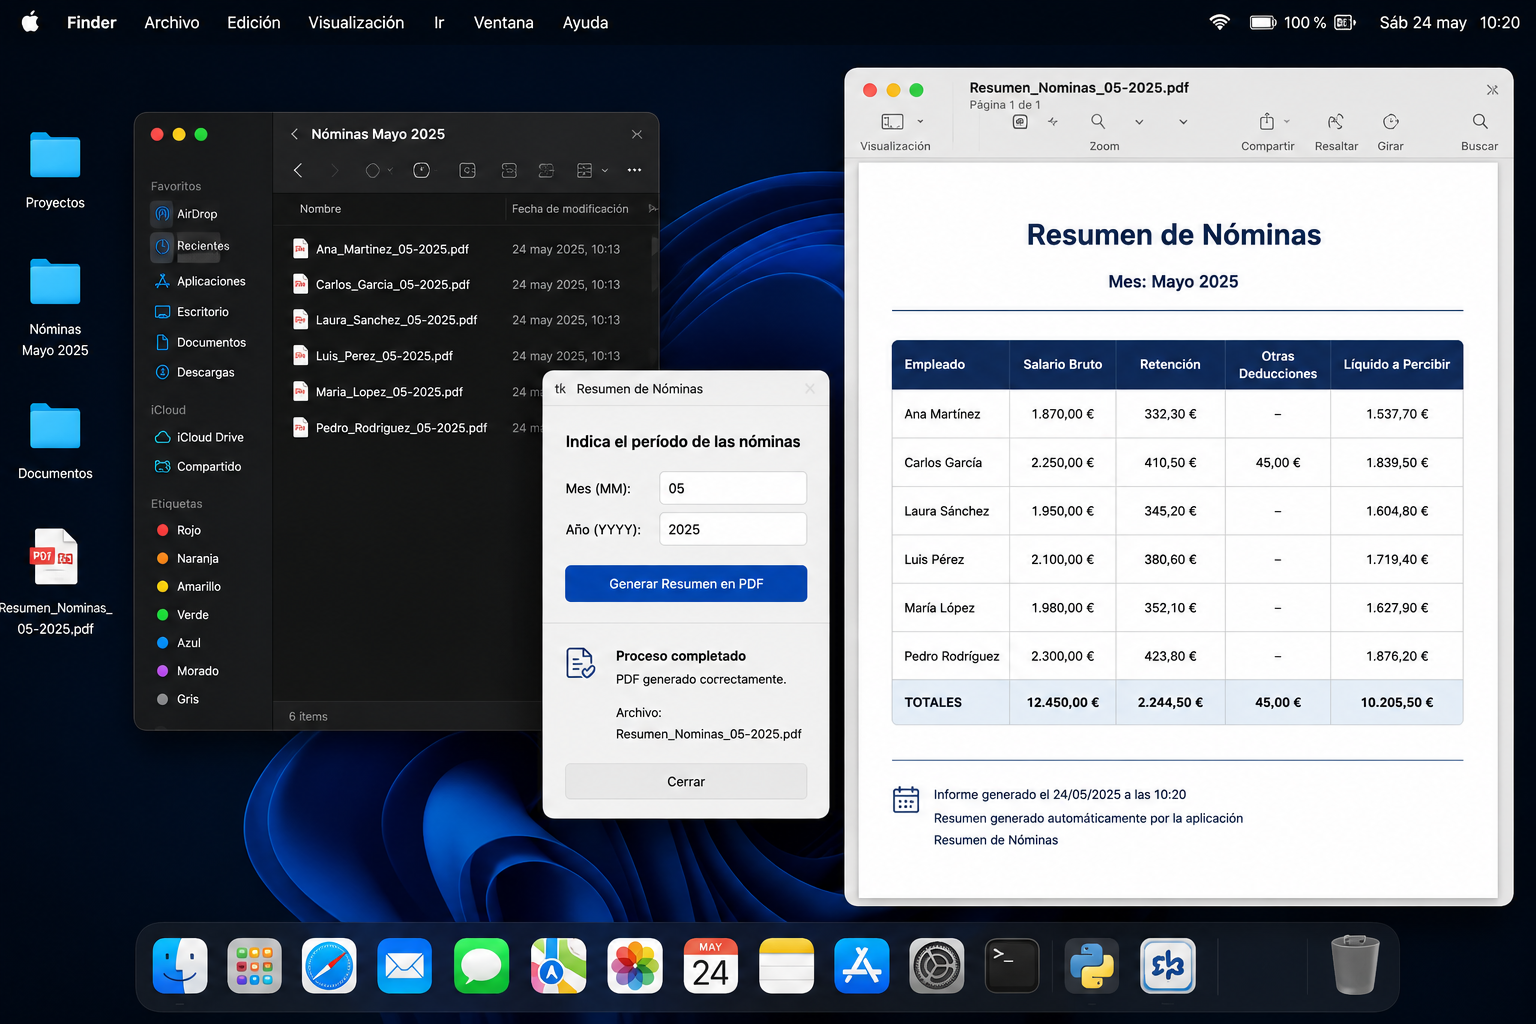Screen dimensions: 1536x1024
Task: Open System Settings from the Dock
Action: pyautogui.click(x=937, y=966)
